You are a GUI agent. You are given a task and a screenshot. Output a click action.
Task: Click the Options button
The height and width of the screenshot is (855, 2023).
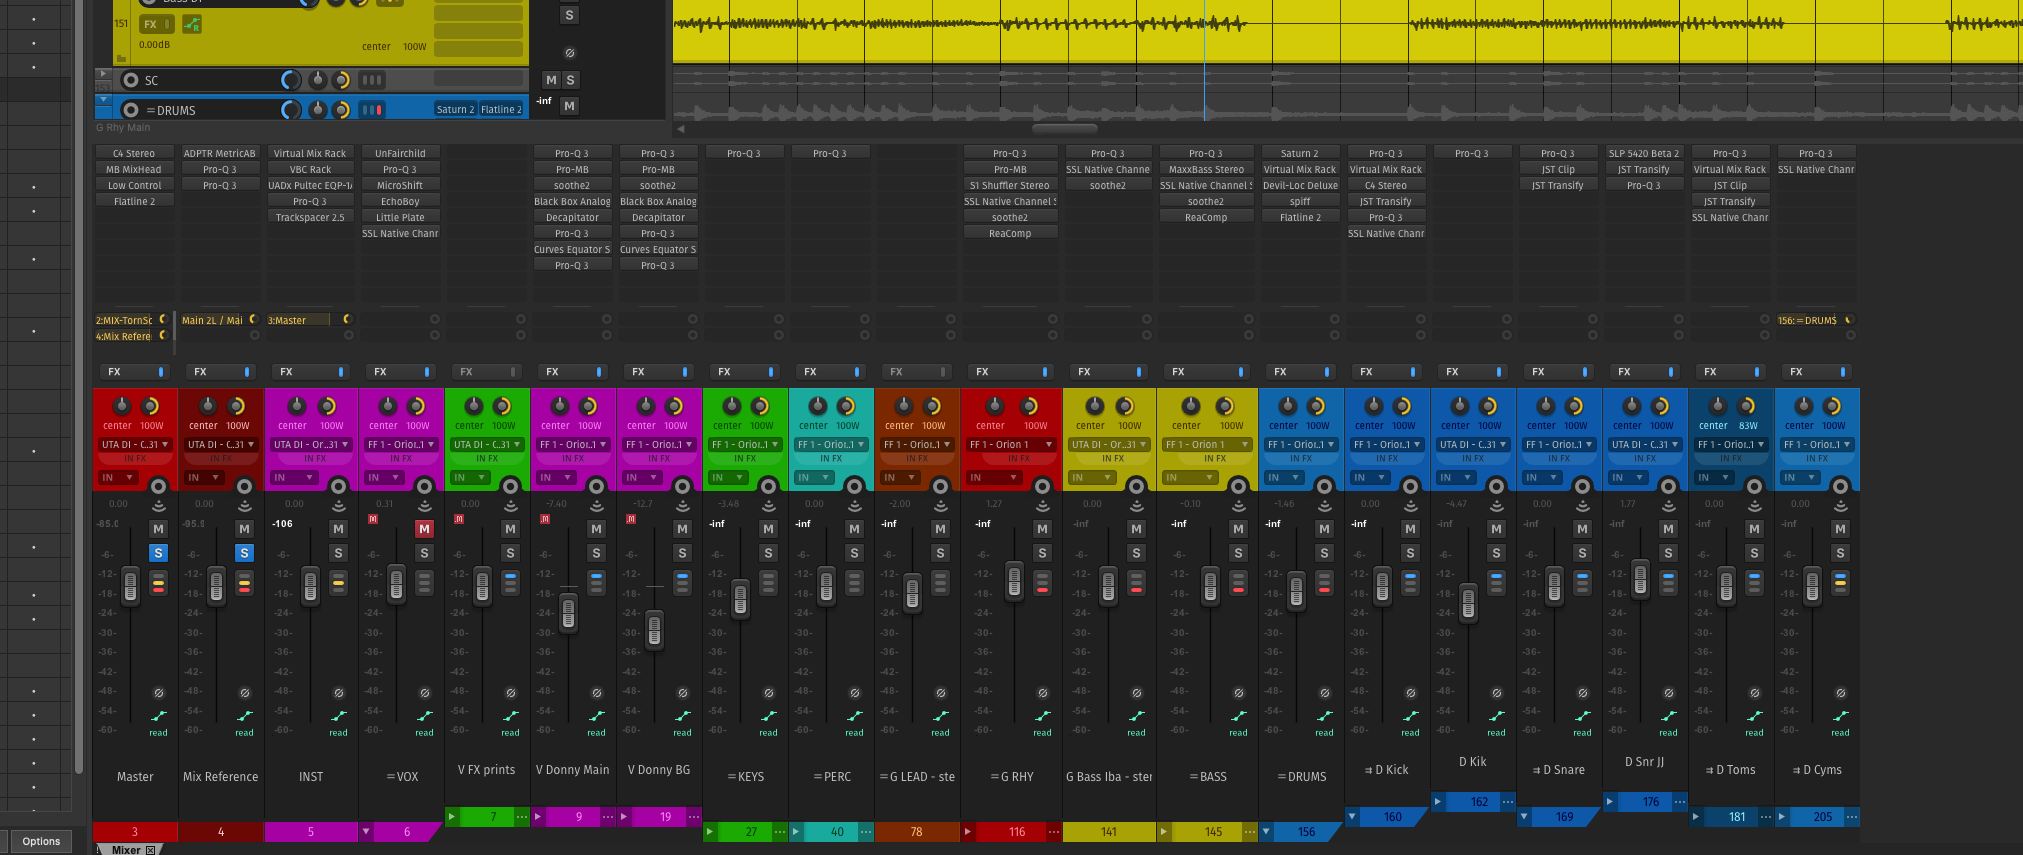pos(41,841)
